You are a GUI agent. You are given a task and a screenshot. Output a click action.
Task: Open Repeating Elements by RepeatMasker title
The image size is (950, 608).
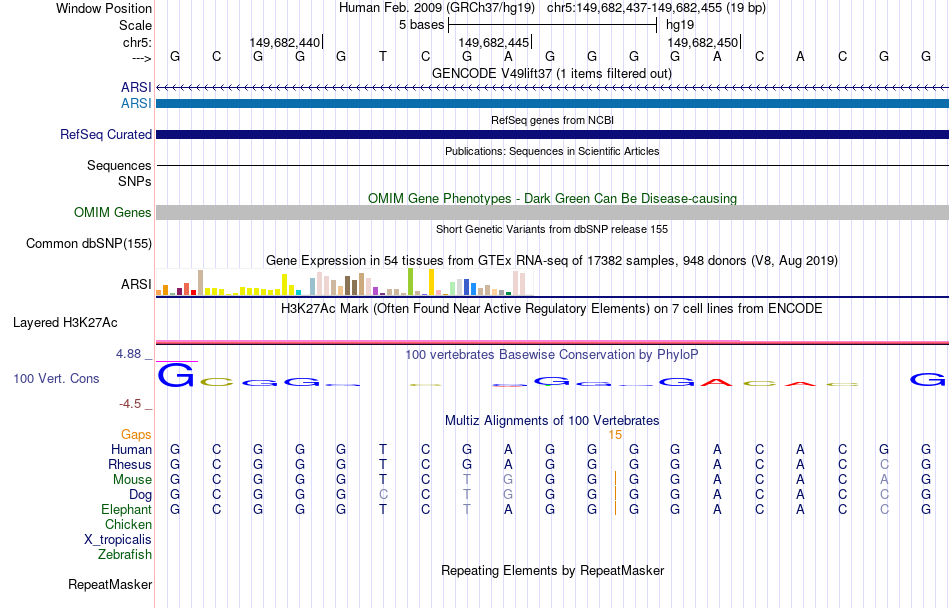(x=552, y=570)
